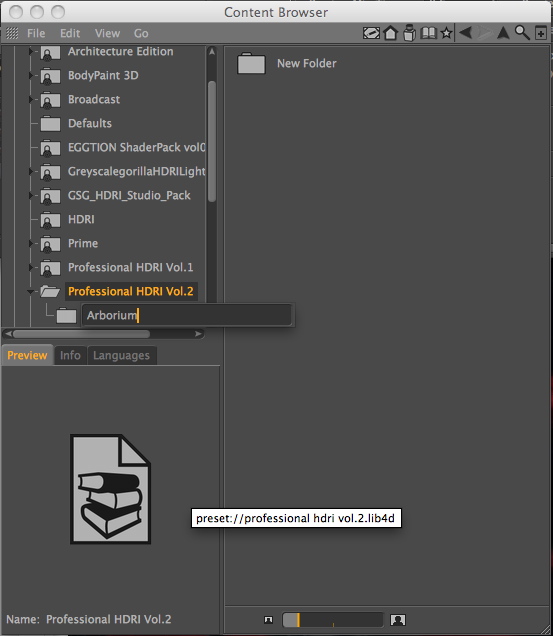
Task: Open the View menu
Action: click(x=107, y=33)
